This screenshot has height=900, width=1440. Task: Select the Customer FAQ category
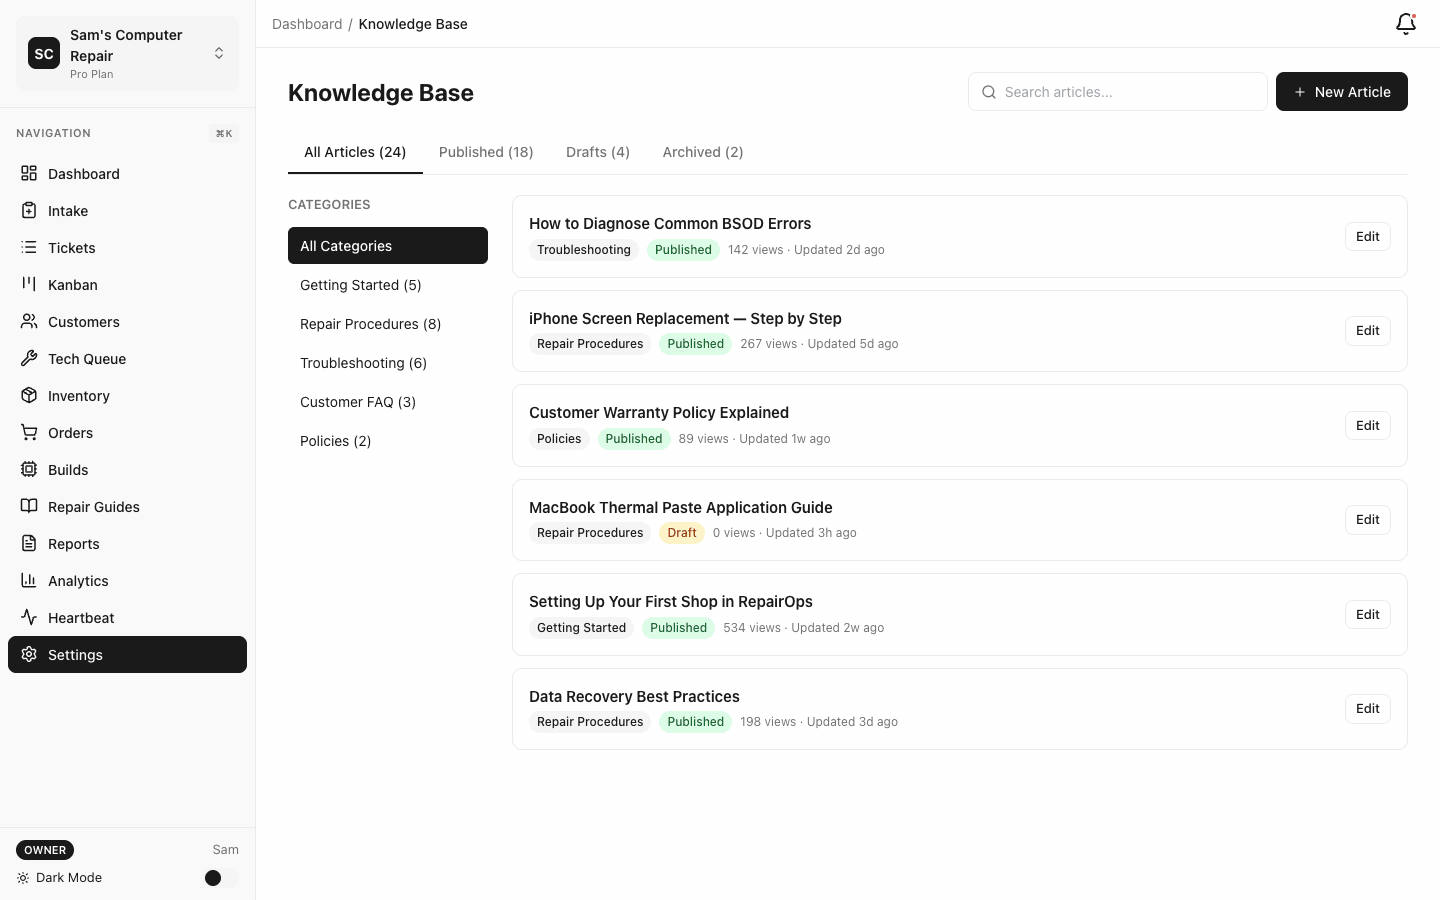(358, 402)
